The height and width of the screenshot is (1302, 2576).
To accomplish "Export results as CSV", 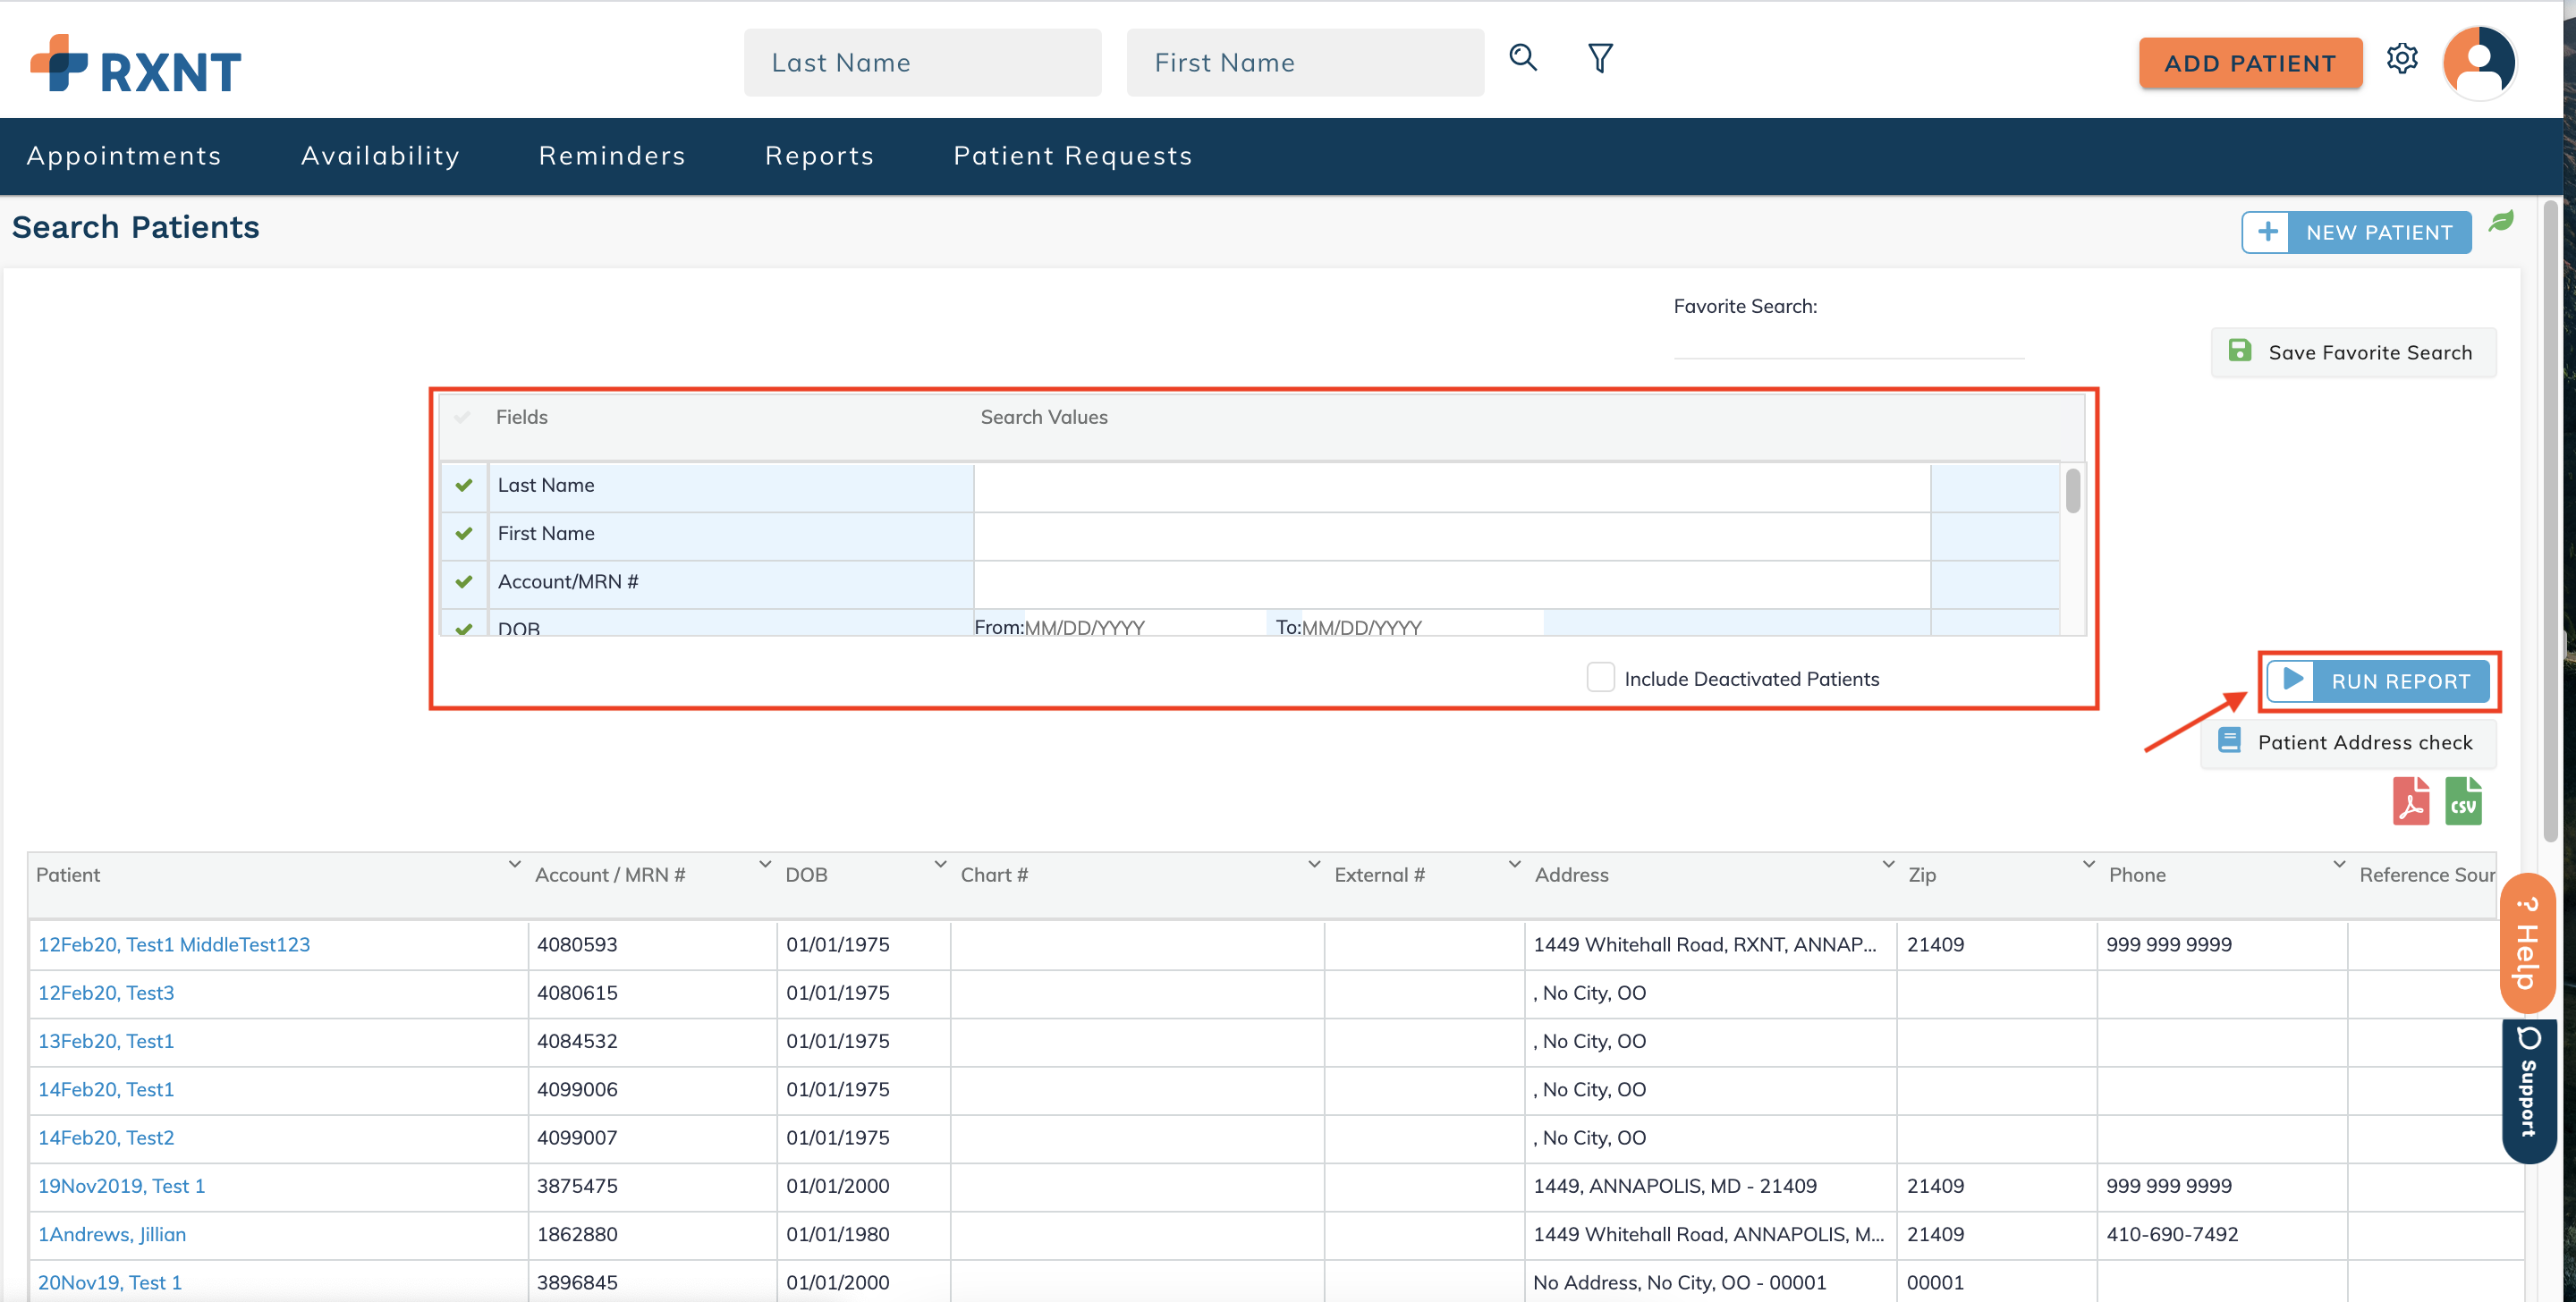I will coord(2463,801).
